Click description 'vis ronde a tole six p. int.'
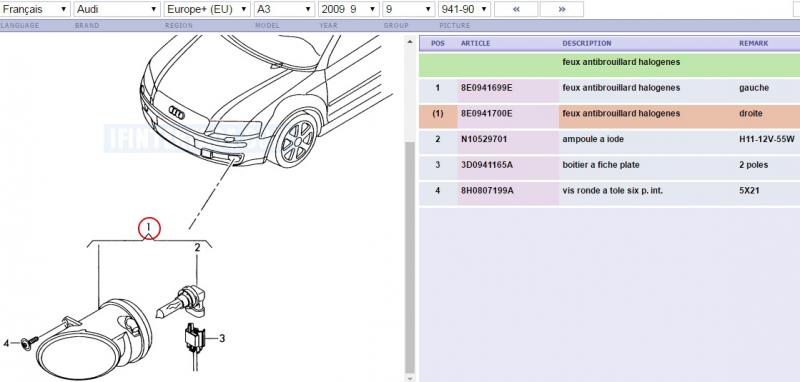 [613, 190]
